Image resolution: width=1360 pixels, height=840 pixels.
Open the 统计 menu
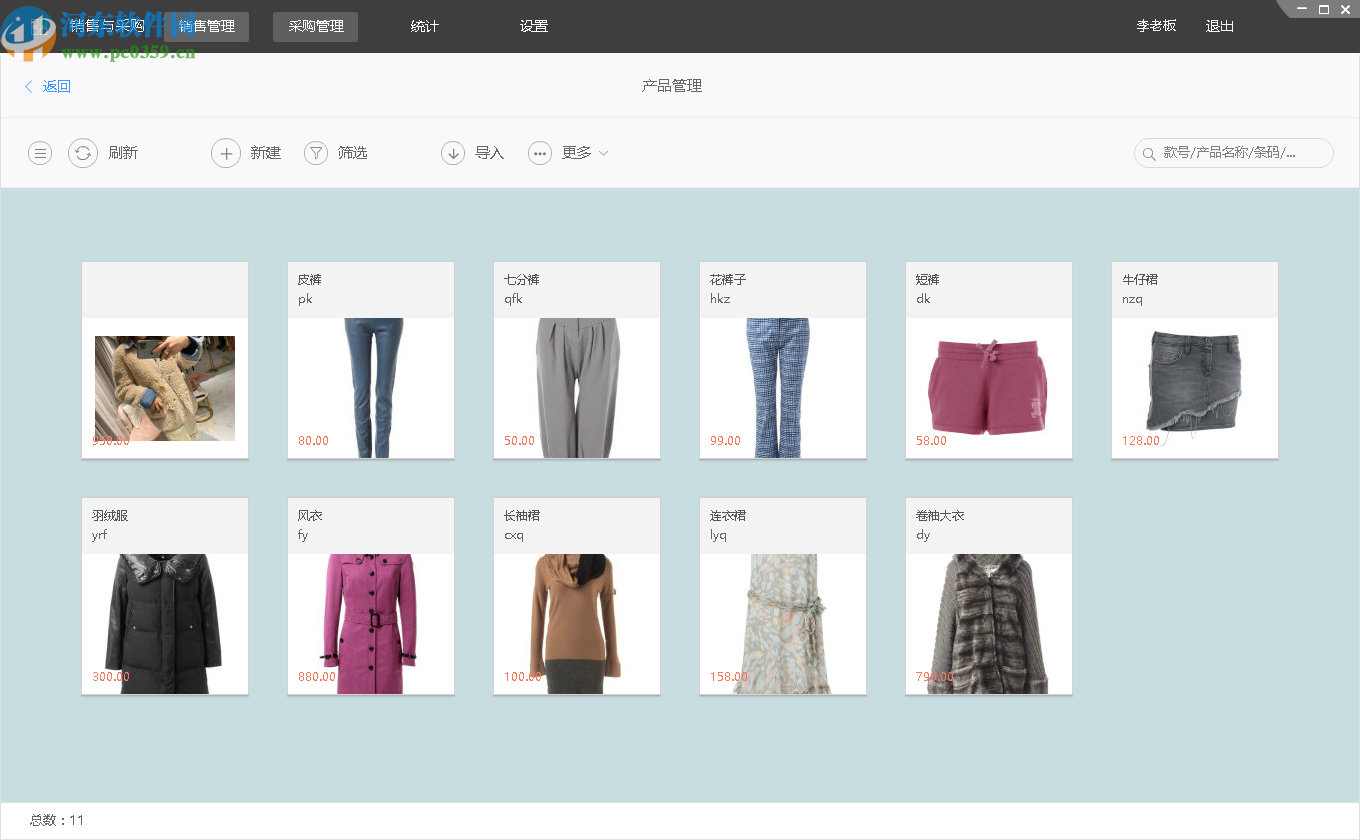[x=424, y=26]
